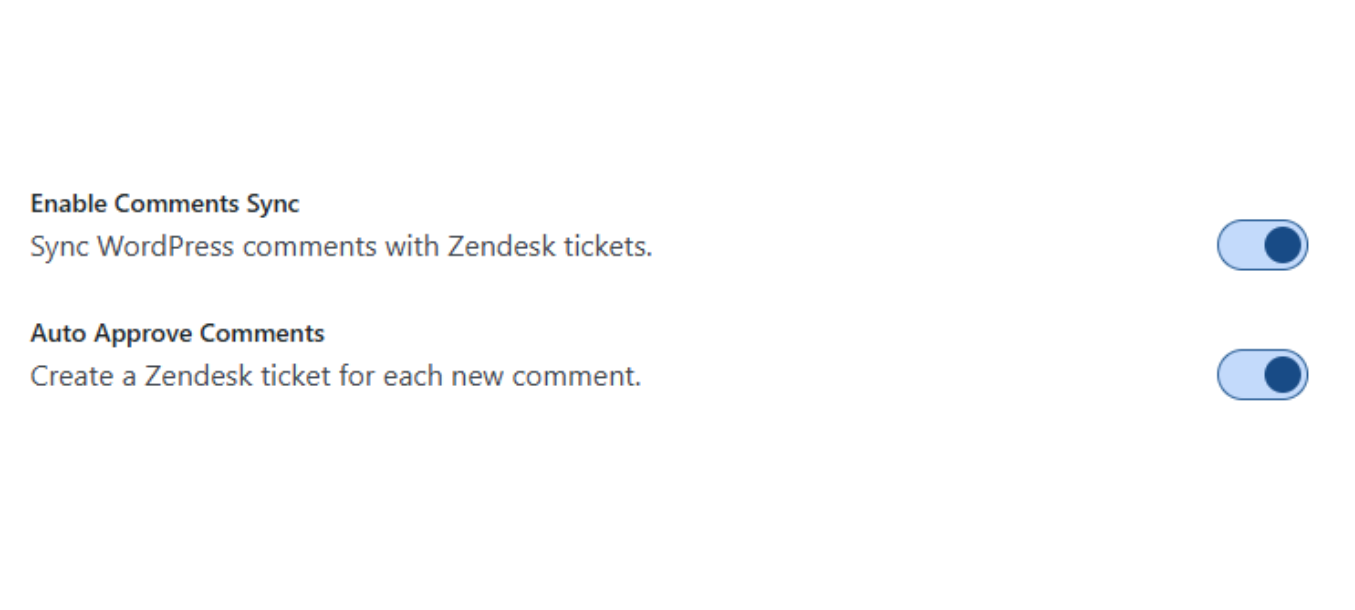Disable syncing WordPress comments with Zendesk
The image size is (1355, 610).
(x=1262, y=245)
